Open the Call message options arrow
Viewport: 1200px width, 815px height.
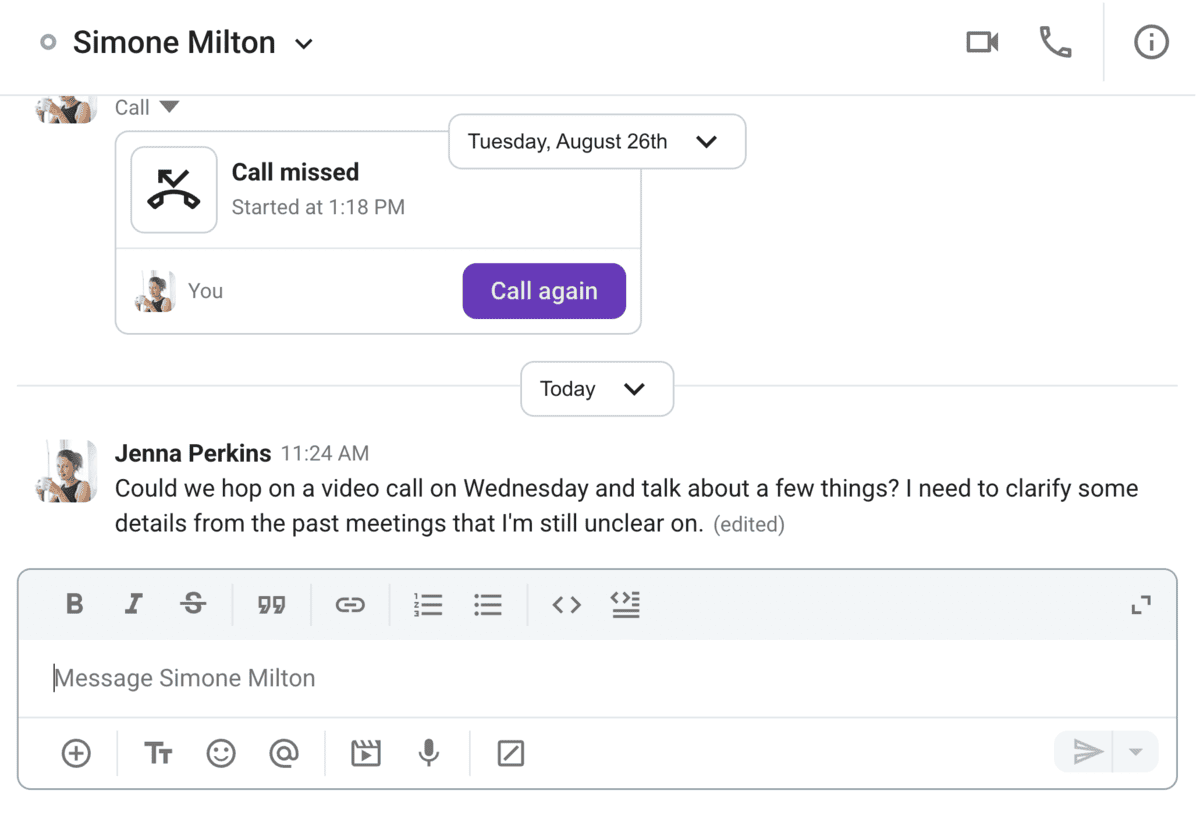[172, 107]
